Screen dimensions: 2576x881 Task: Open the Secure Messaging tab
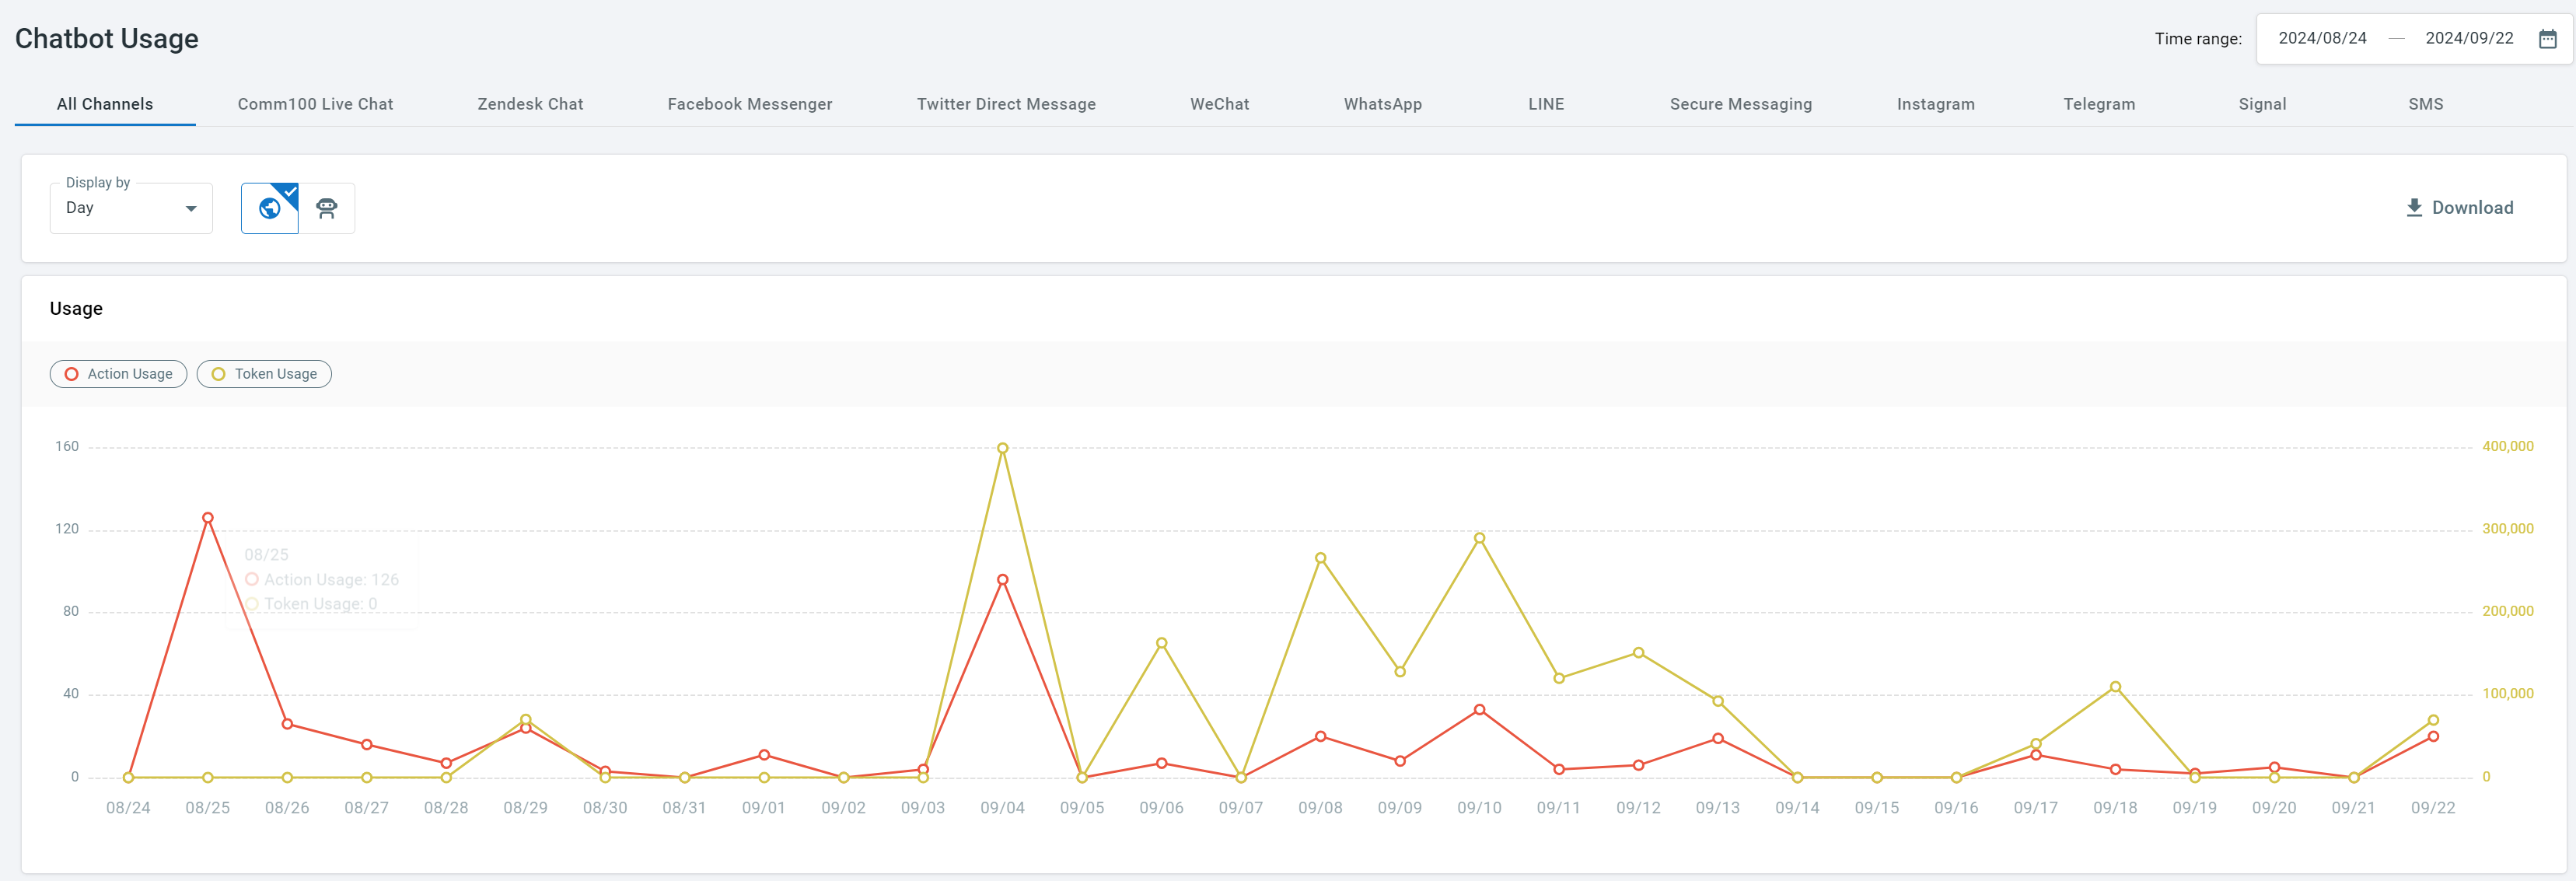coord(1740,104)
